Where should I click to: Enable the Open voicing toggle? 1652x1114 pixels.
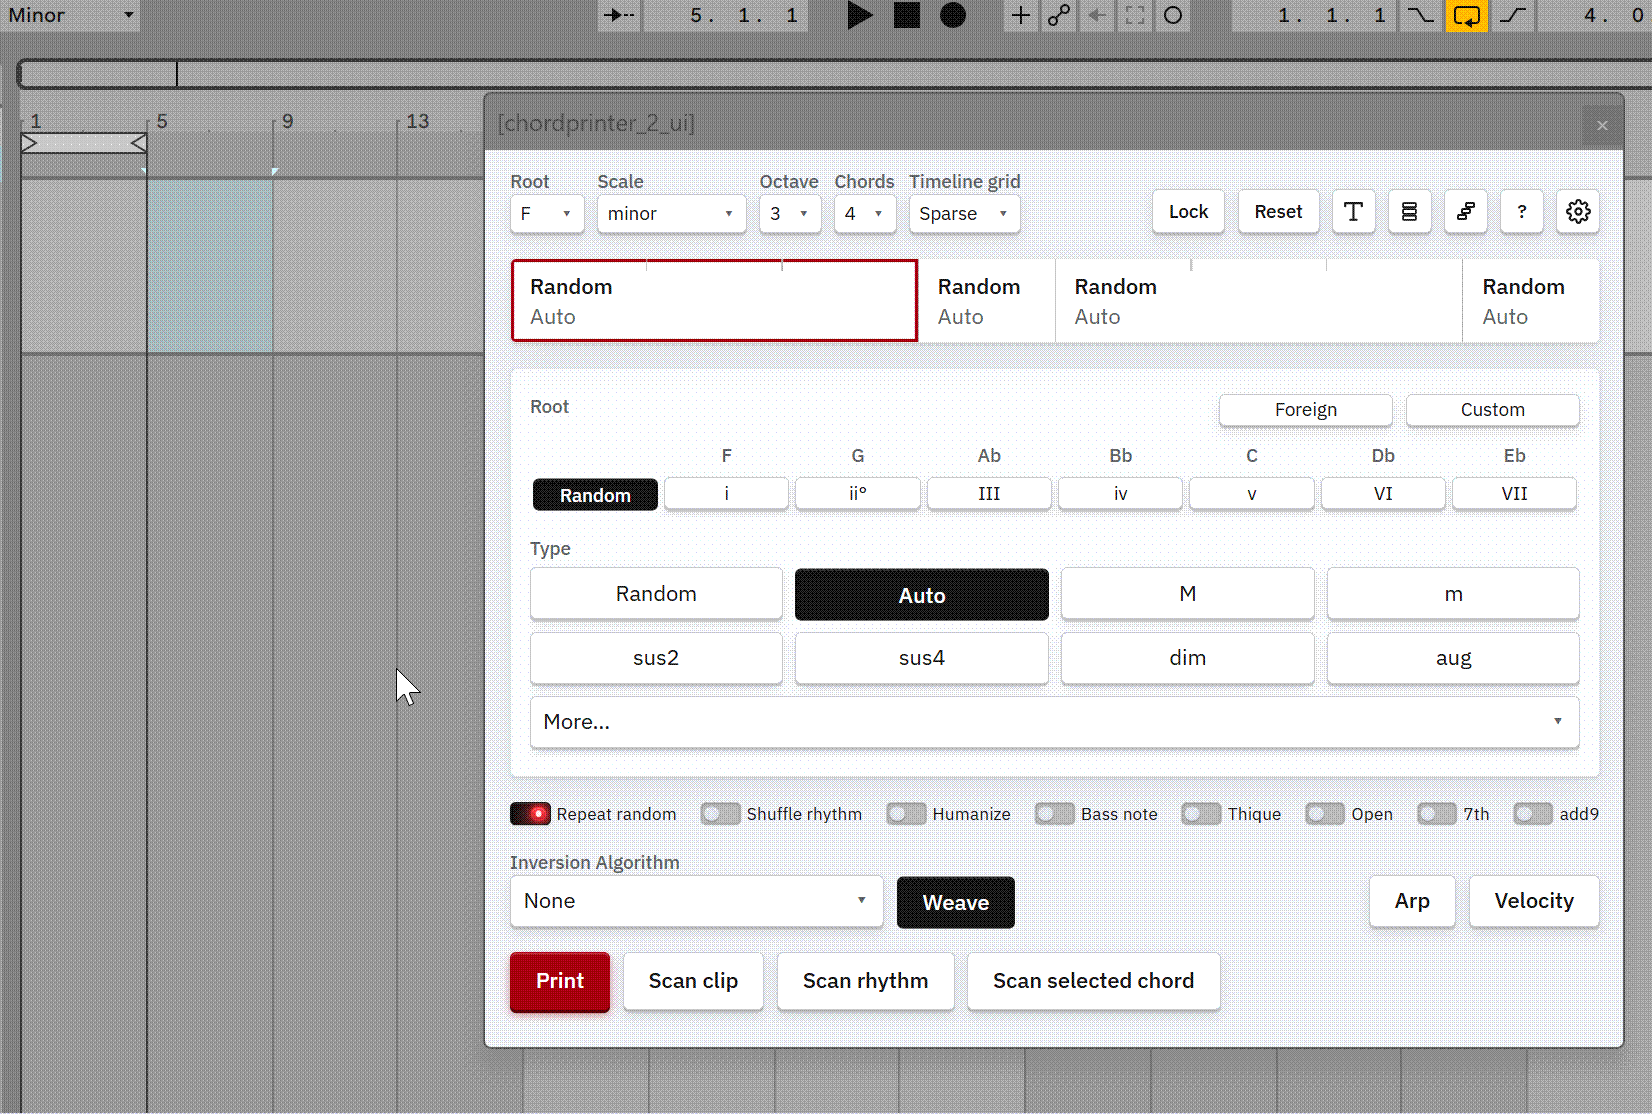(x=1325, y=814)
